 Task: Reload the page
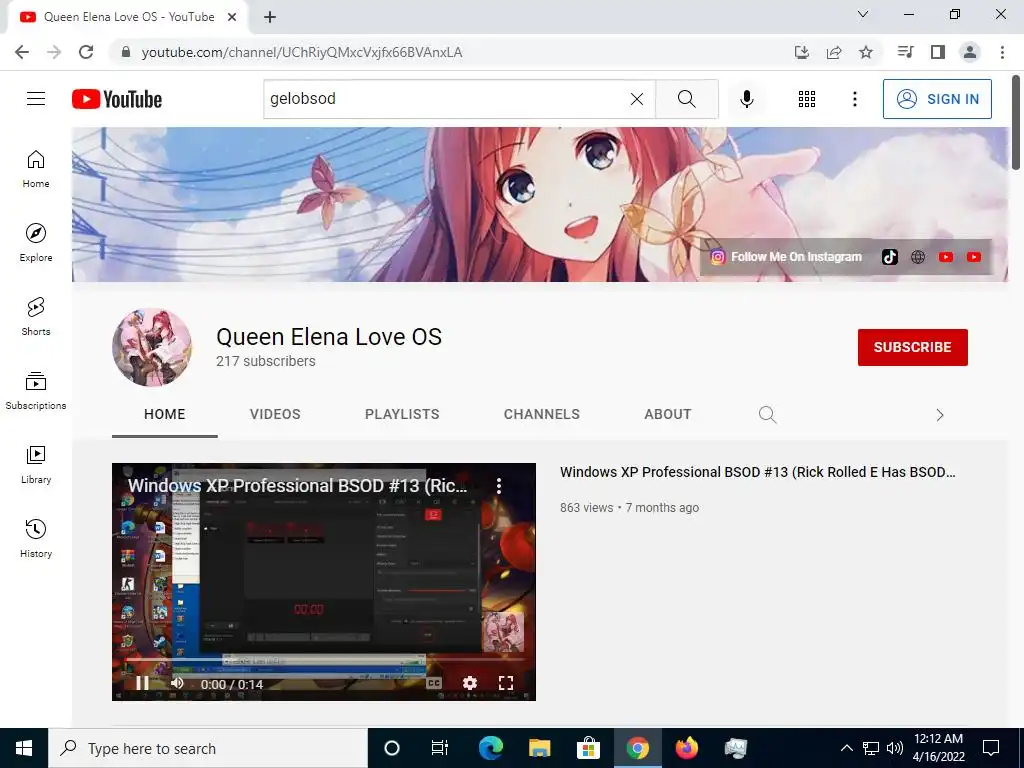coord(86,52)
